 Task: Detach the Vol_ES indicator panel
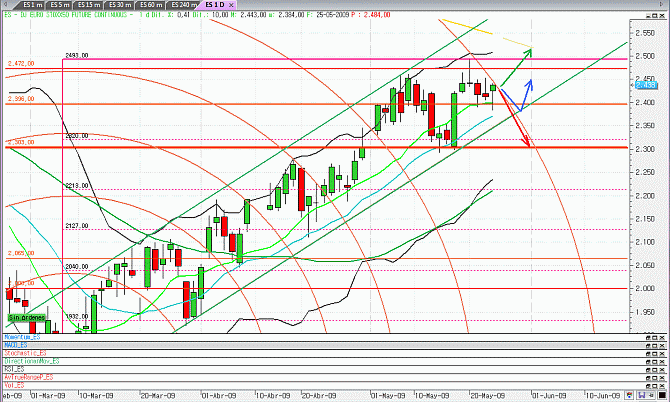point(648,385)
